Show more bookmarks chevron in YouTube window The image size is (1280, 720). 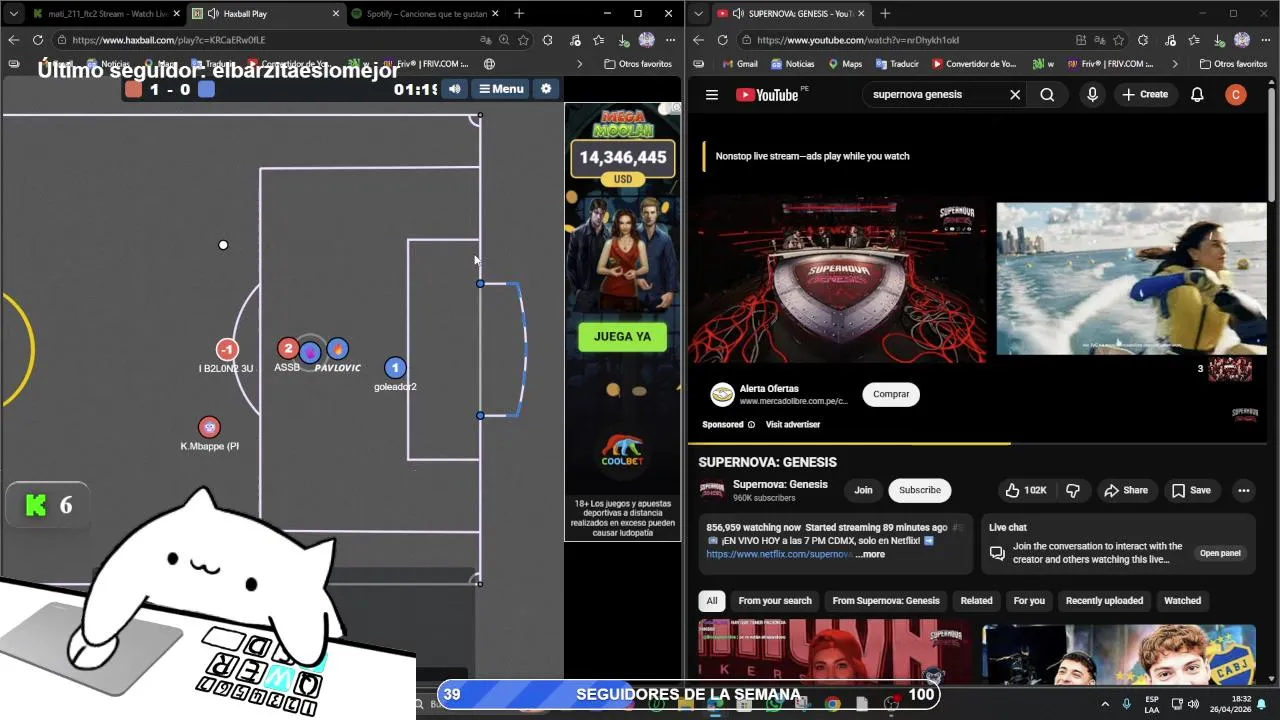(x=1175, y=64)
